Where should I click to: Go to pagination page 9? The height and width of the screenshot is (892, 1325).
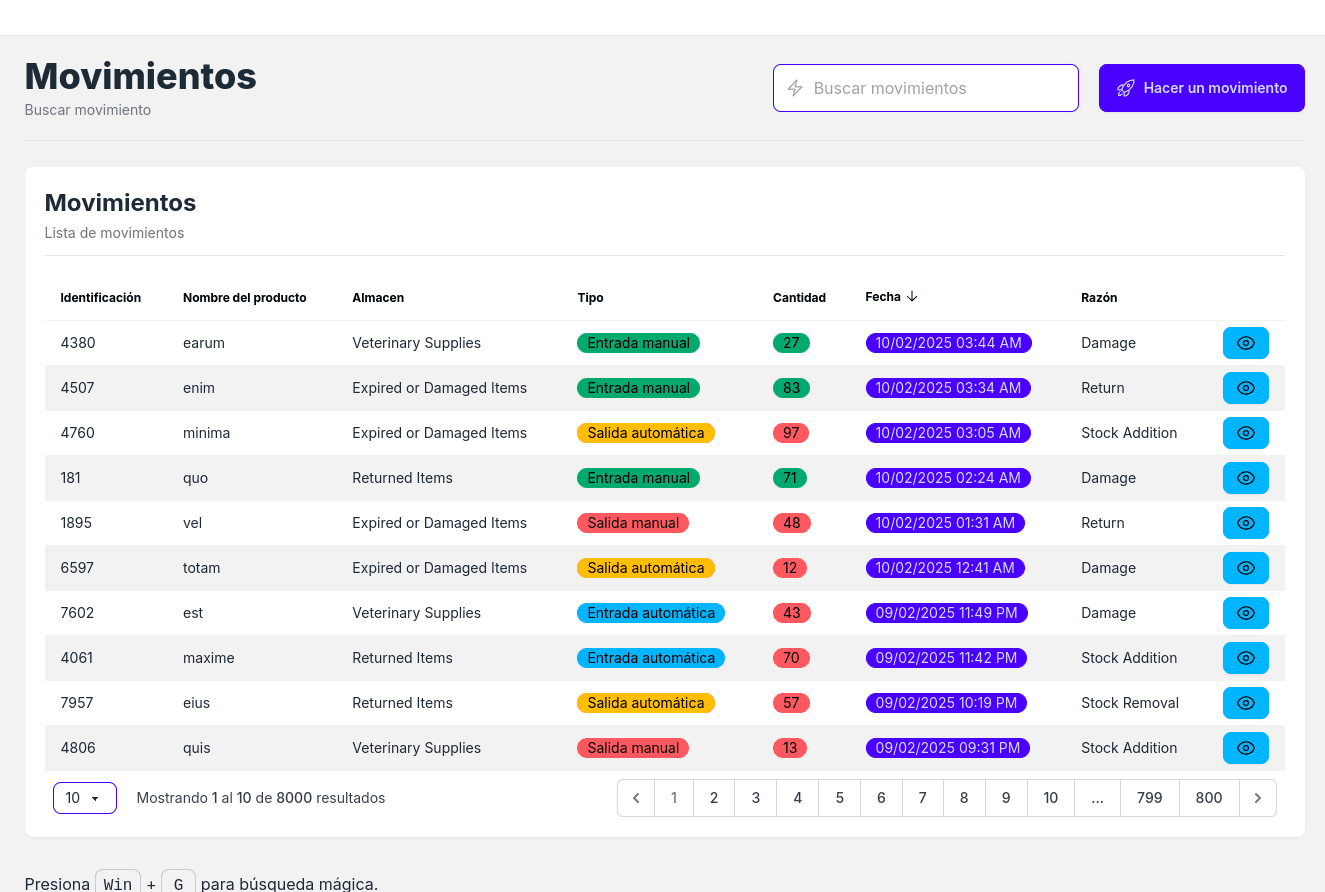pyautogui.click(x=1006, y=798)
